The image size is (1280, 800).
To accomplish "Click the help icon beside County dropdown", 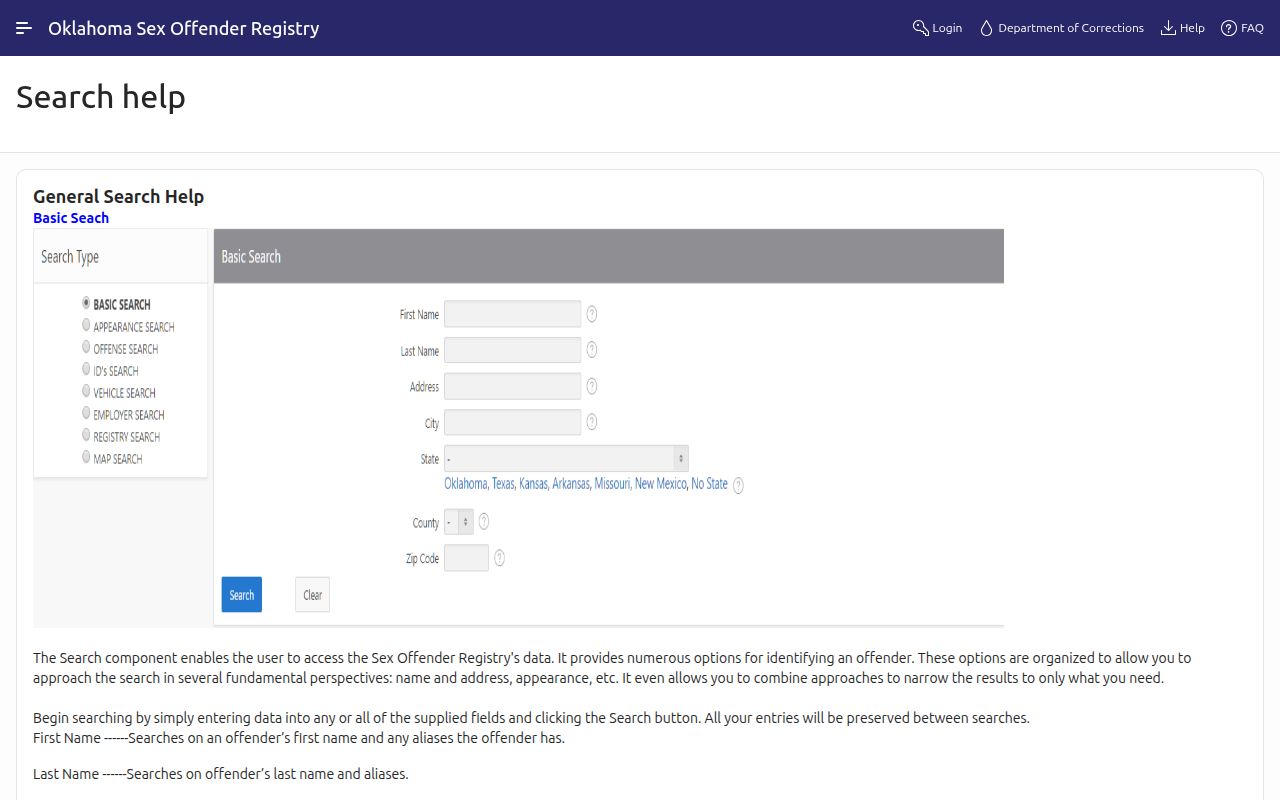I will pos(484,521).
